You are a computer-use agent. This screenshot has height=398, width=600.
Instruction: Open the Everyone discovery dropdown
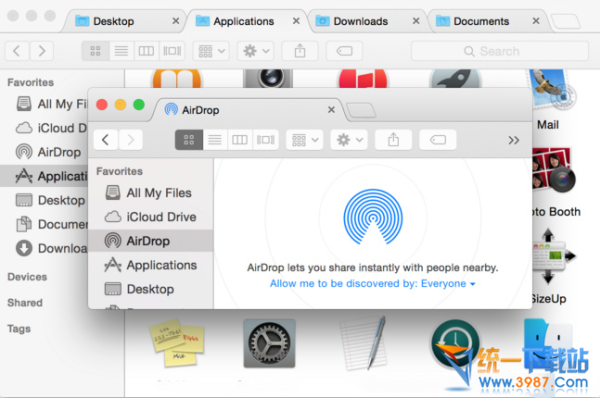(448, 284)
